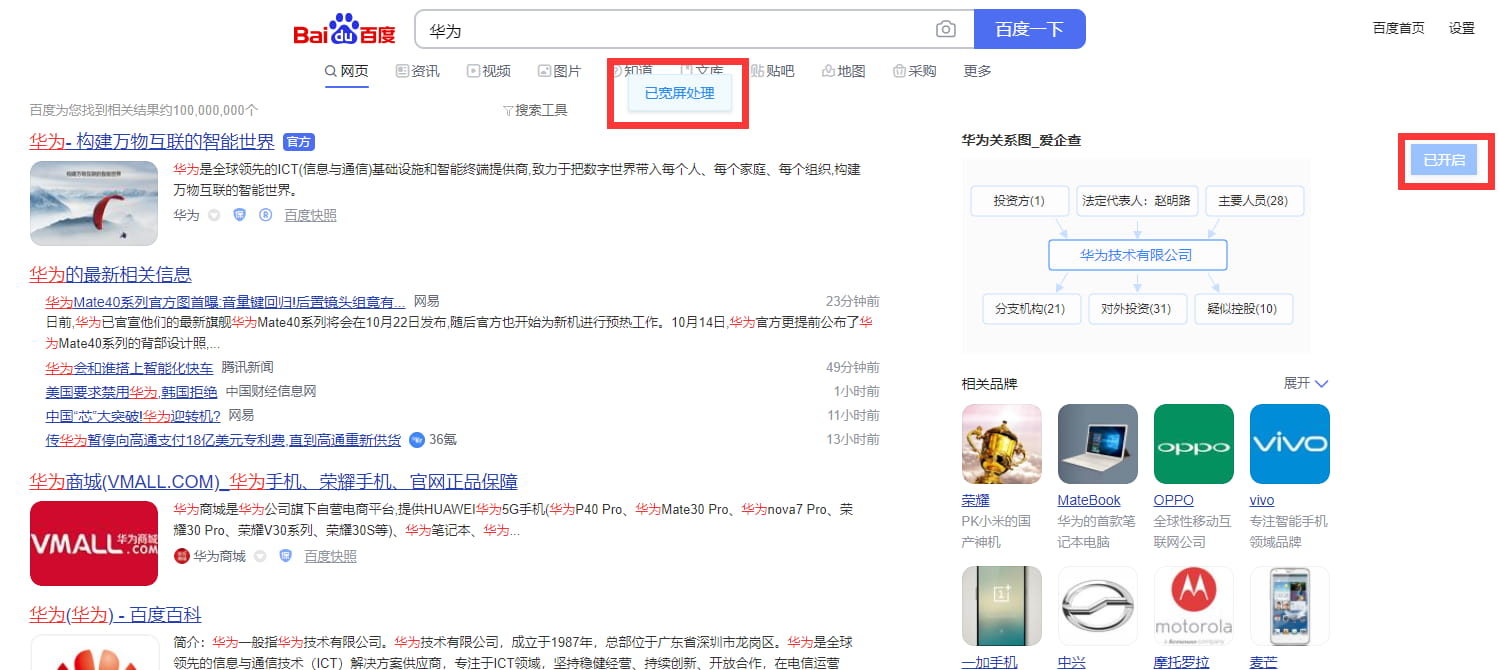1499x670 pixels.
Task: Toggle the 已宽屏处理 widescreen button
Action: [679, 94]
